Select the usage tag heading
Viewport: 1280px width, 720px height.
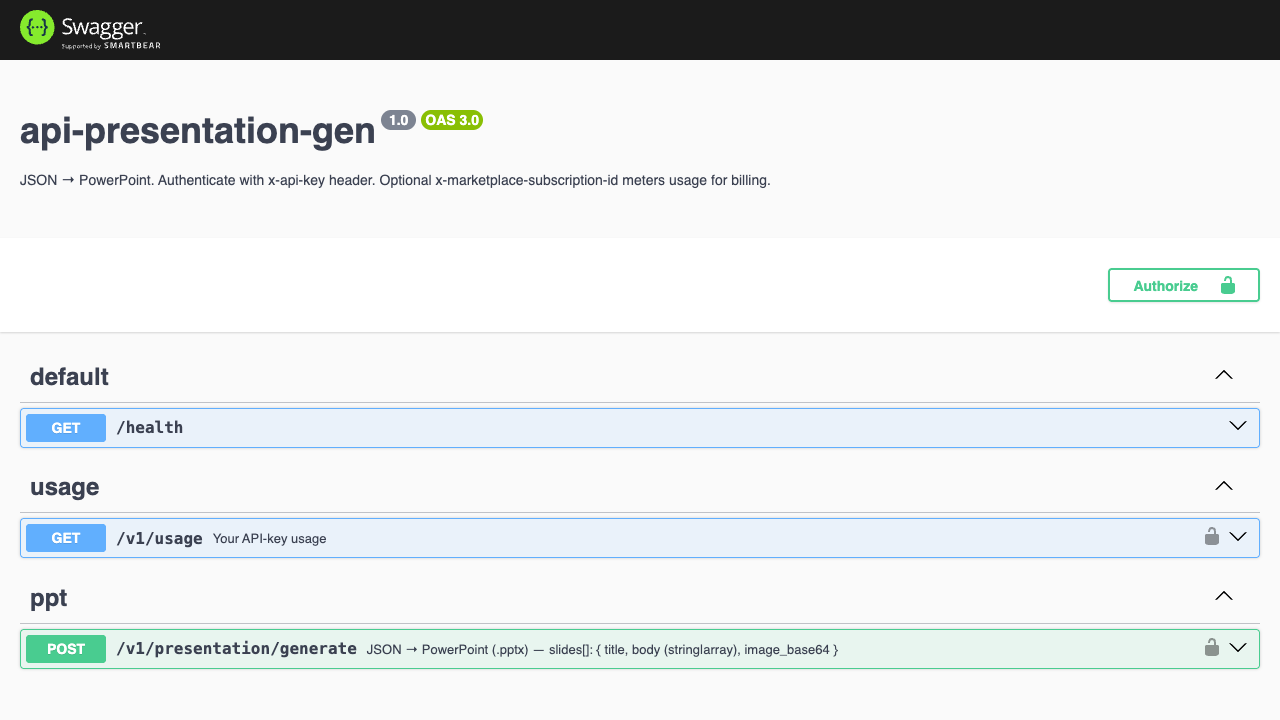tap(64, 487)
